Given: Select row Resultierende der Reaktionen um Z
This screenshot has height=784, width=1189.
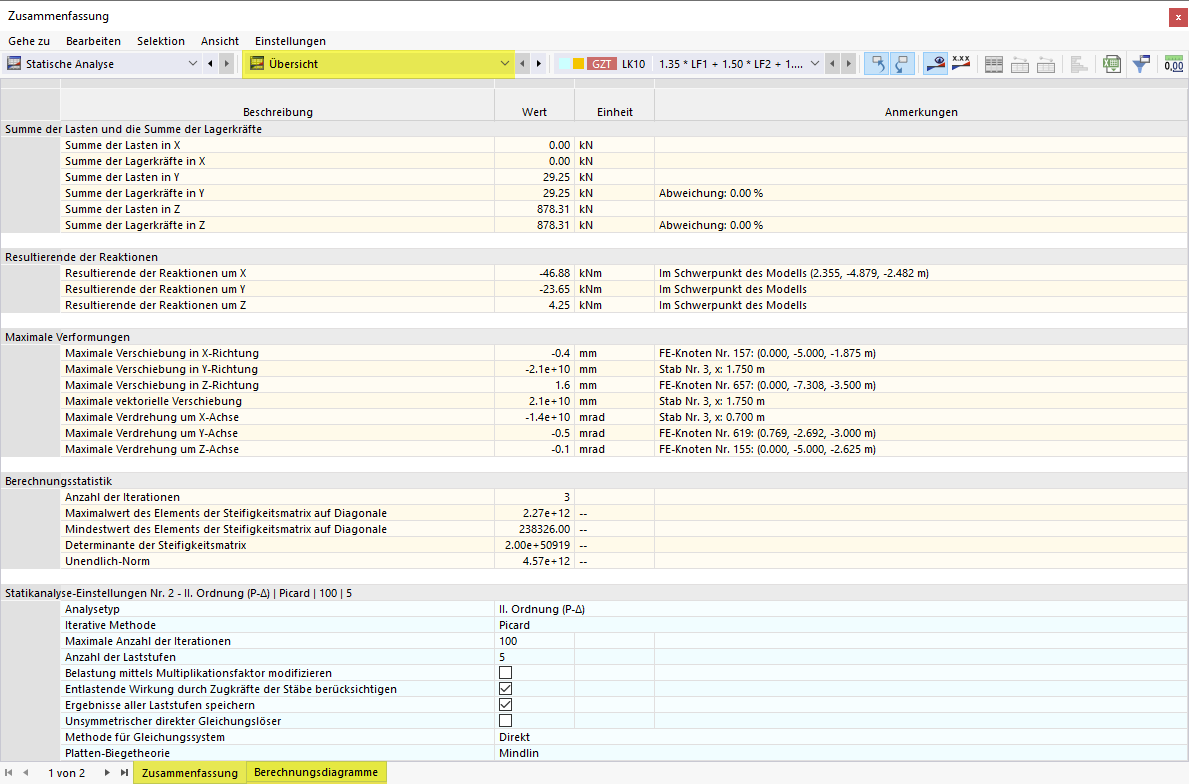Looking at the screenshot, I should [623, 305].
